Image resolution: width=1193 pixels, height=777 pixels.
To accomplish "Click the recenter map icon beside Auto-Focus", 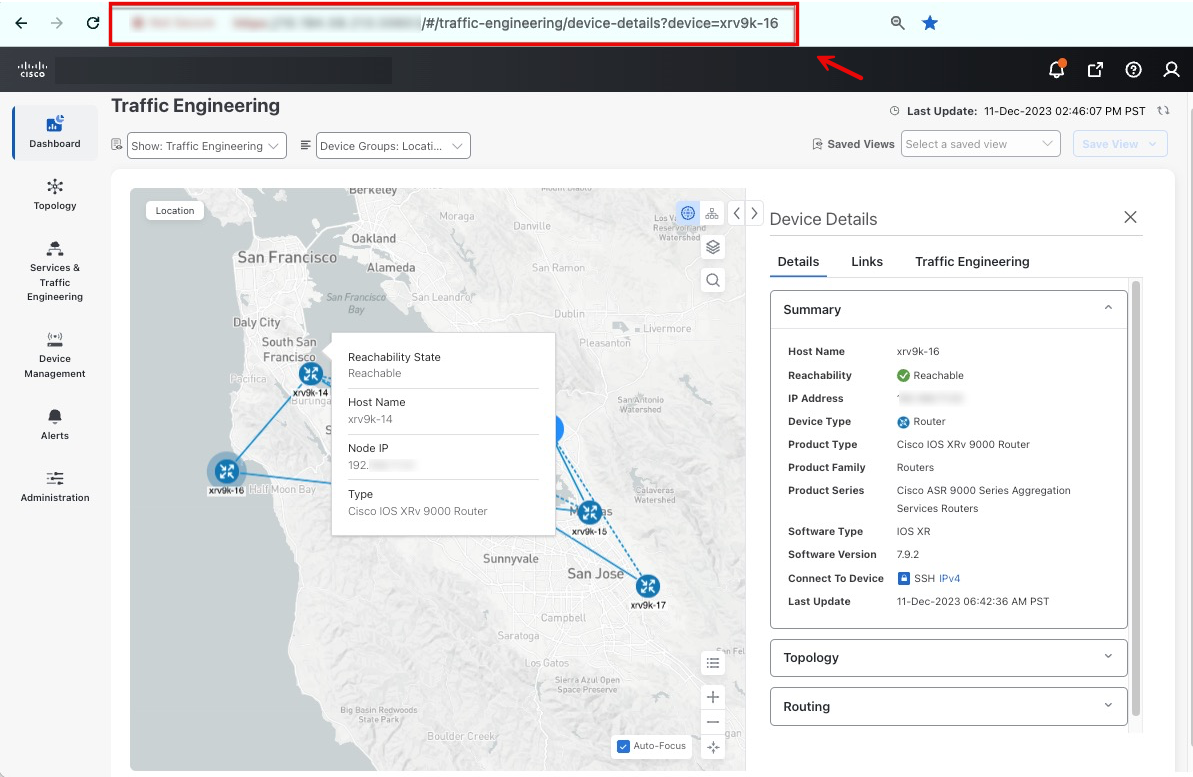I will [712, 747].
